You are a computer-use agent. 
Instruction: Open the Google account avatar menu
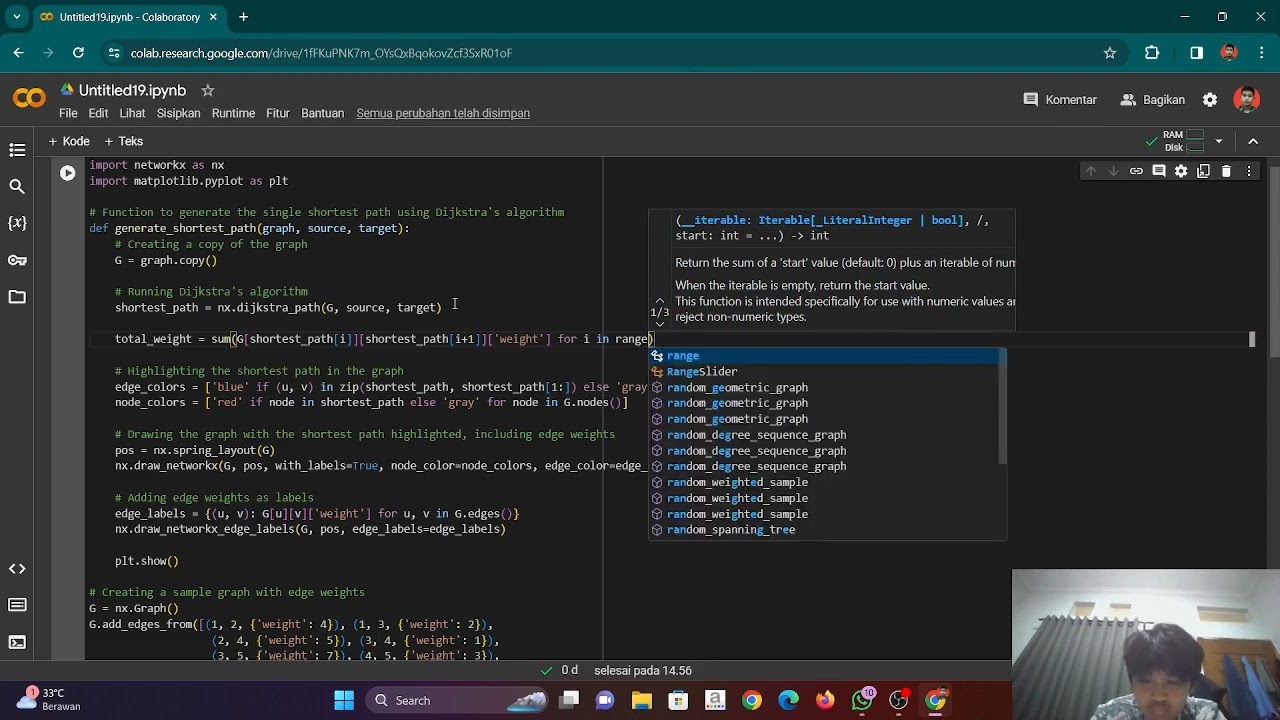1246,99
